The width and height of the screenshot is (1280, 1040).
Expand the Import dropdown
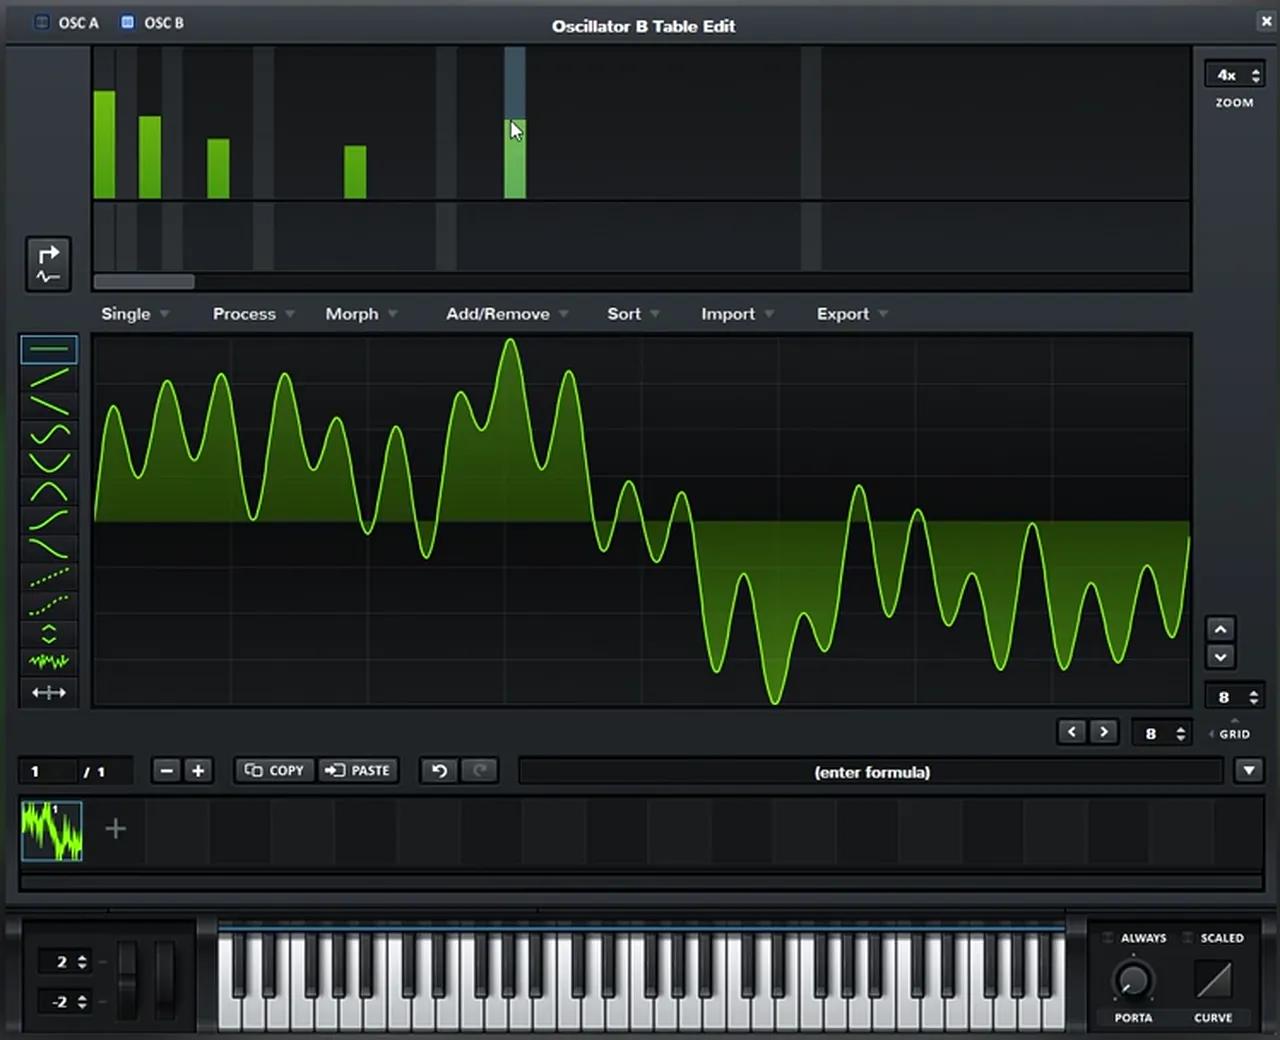[738, 314]
